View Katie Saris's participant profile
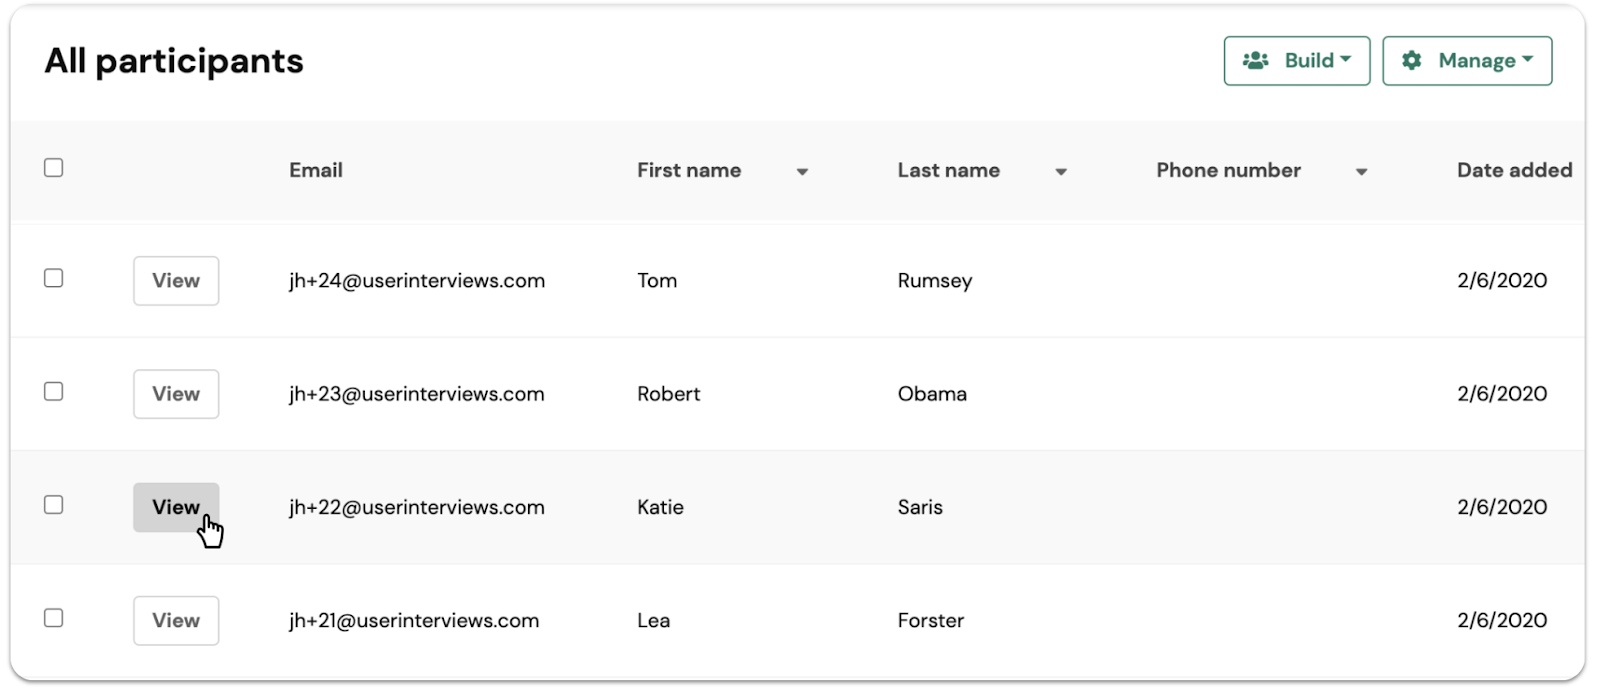Viewport: 1600px width, 694px height. 176,507
